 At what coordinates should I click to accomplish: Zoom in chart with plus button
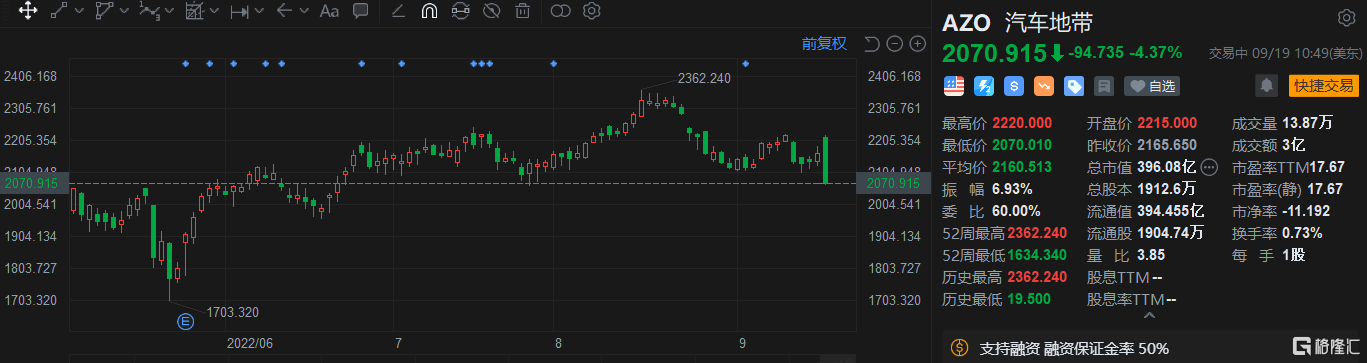[918, 43]
